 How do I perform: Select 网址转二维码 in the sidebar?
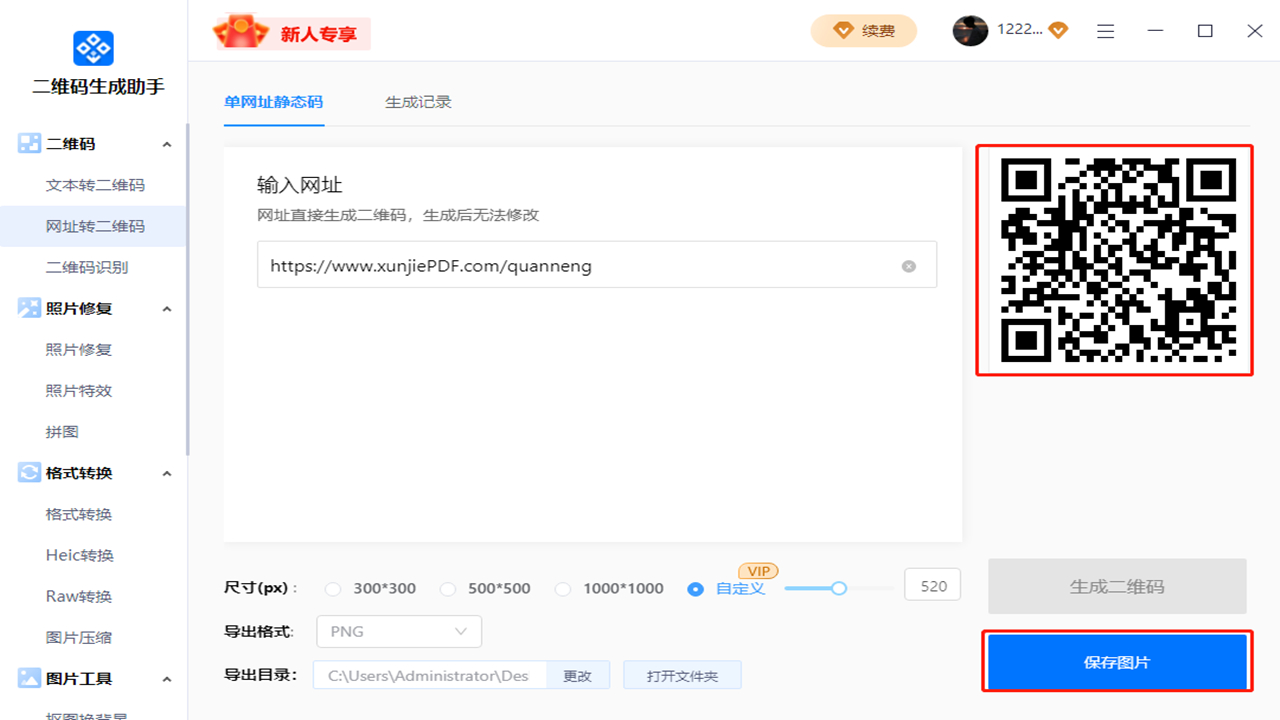click(x=93, y=225)
